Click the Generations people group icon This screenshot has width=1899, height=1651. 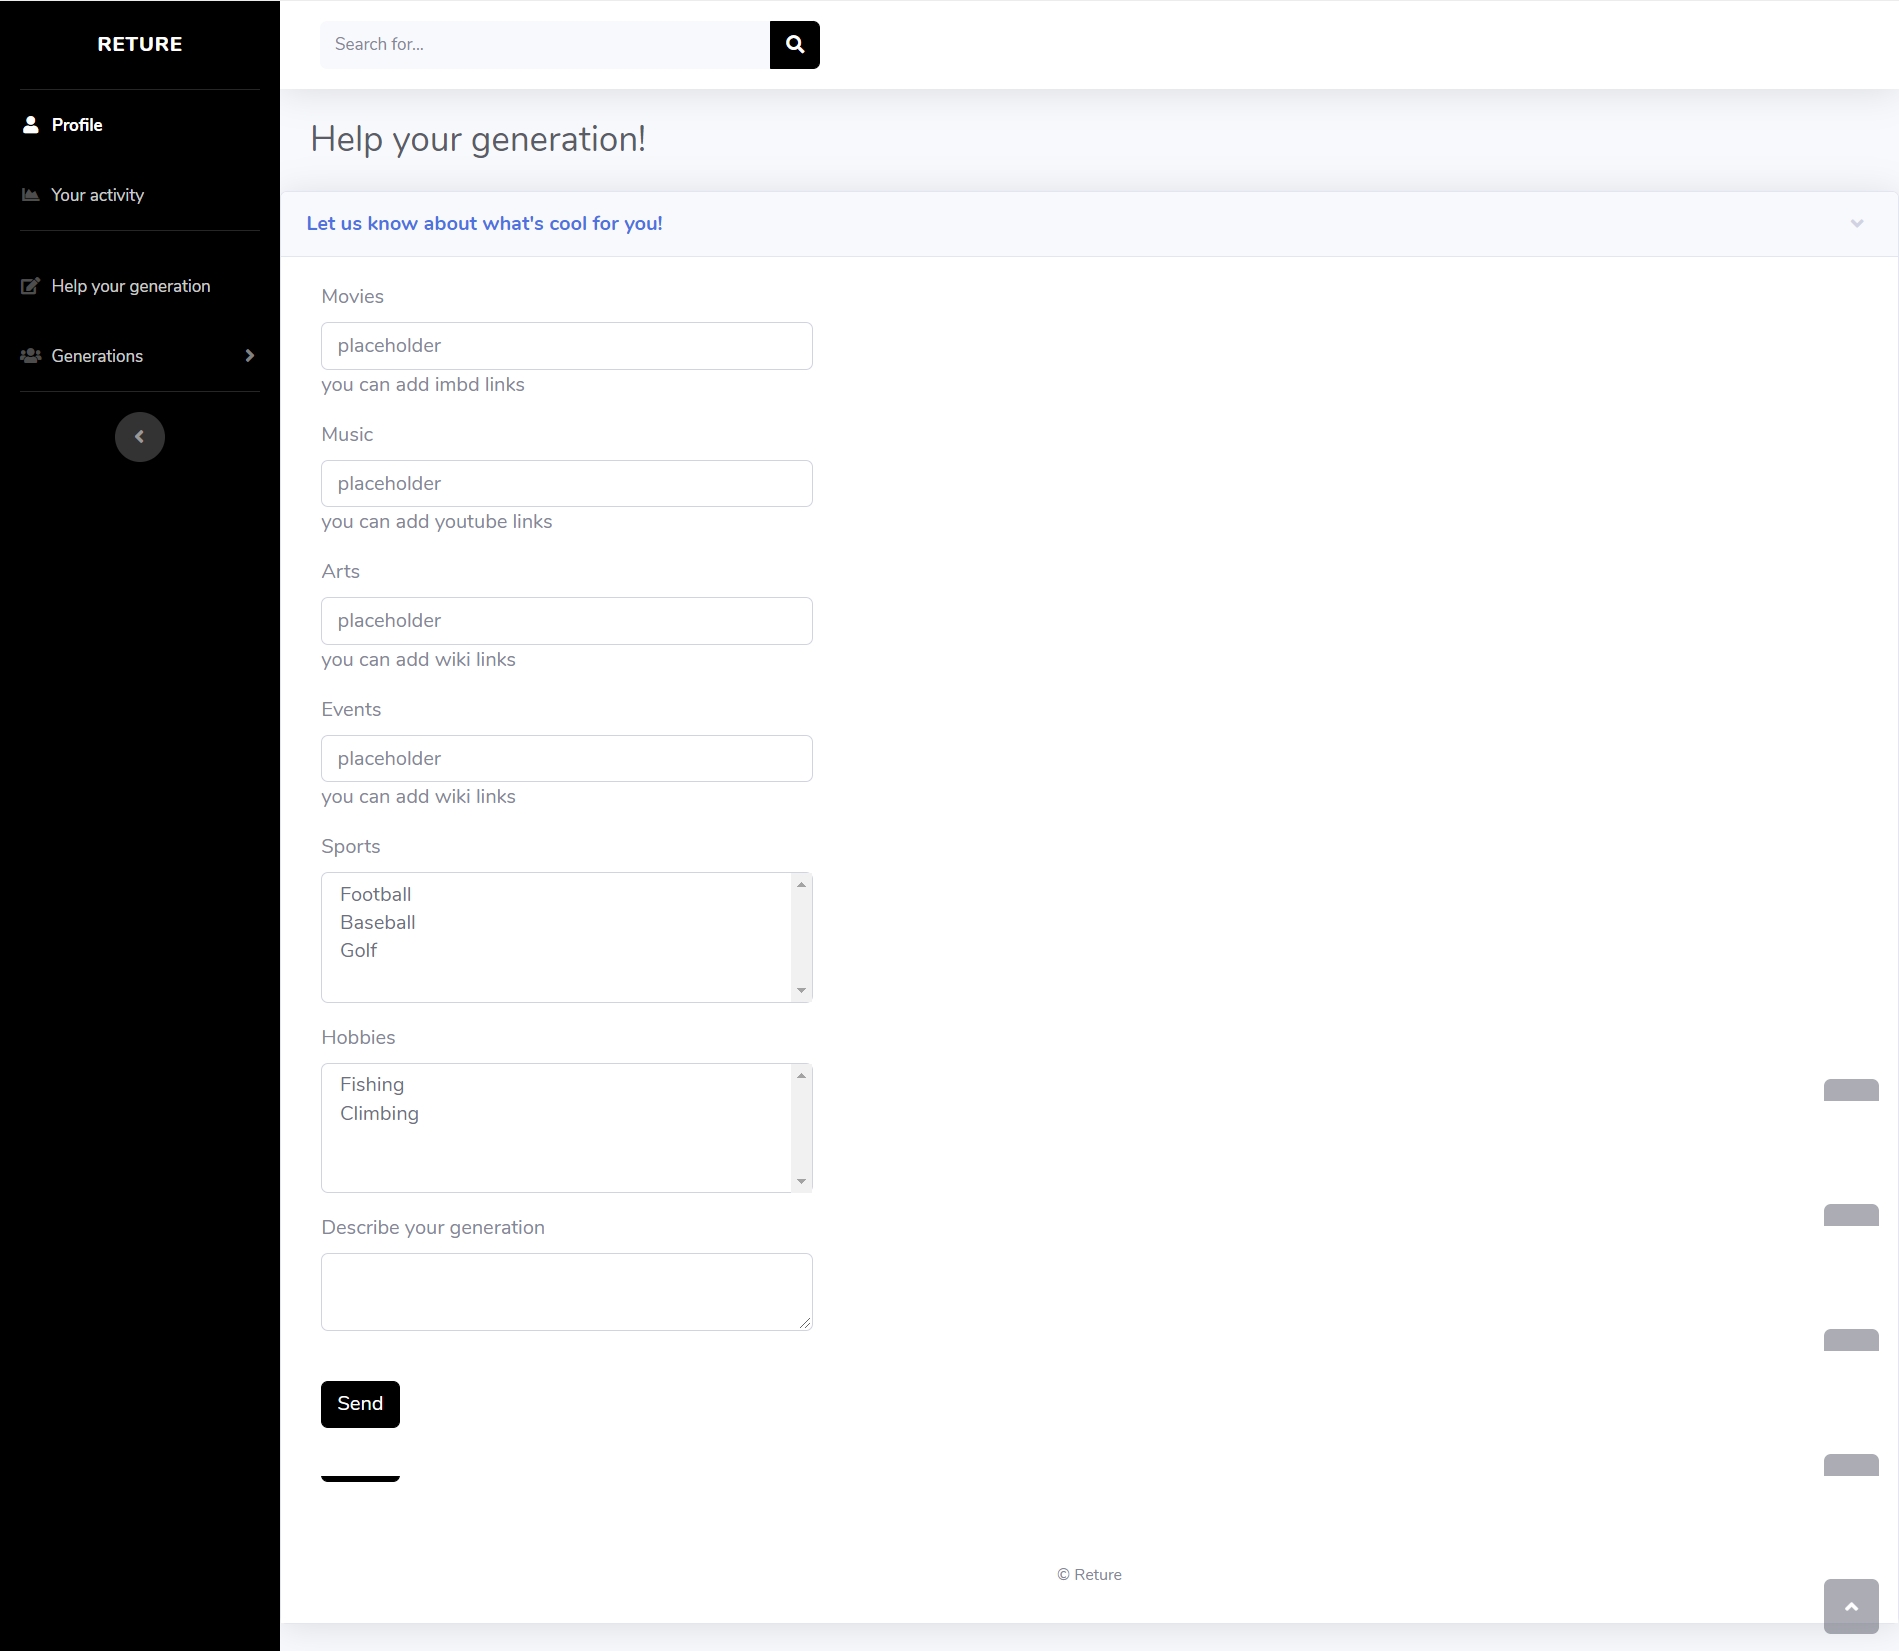pyautogui.click(x=31, y=356)
